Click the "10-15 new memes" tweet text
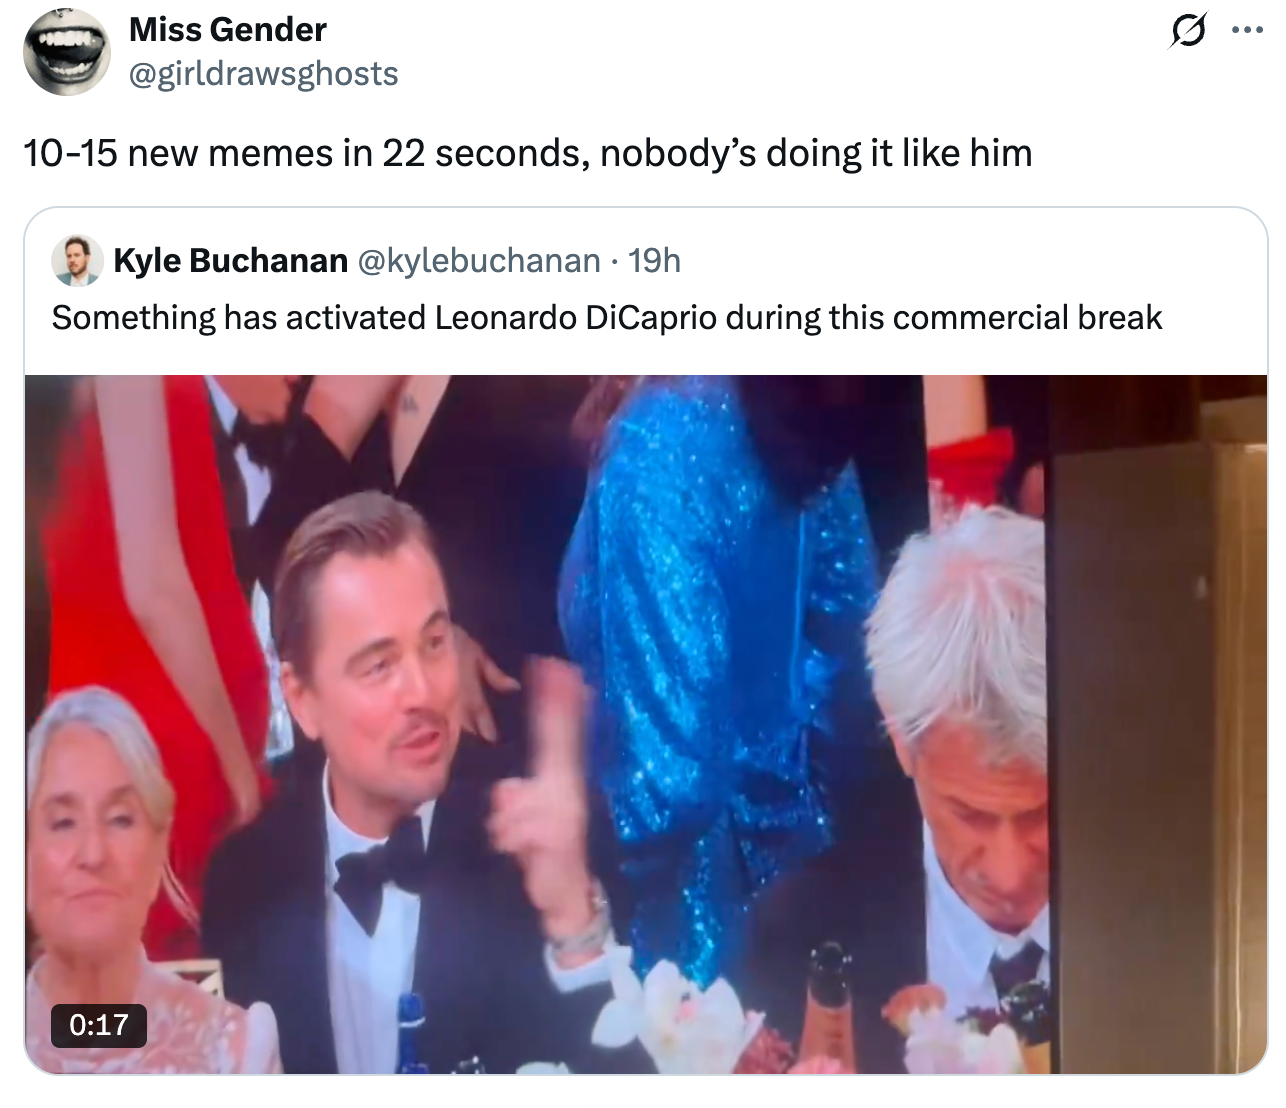The image size is (1286, 1108). tap(527, 153)
